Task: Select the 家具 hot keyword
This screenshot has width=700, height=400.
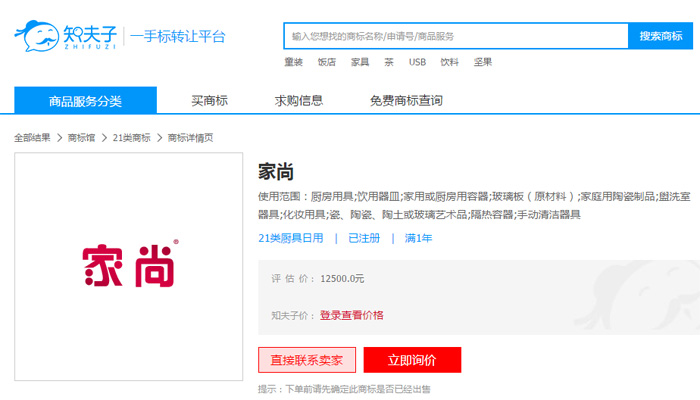Action: (360, 62)
